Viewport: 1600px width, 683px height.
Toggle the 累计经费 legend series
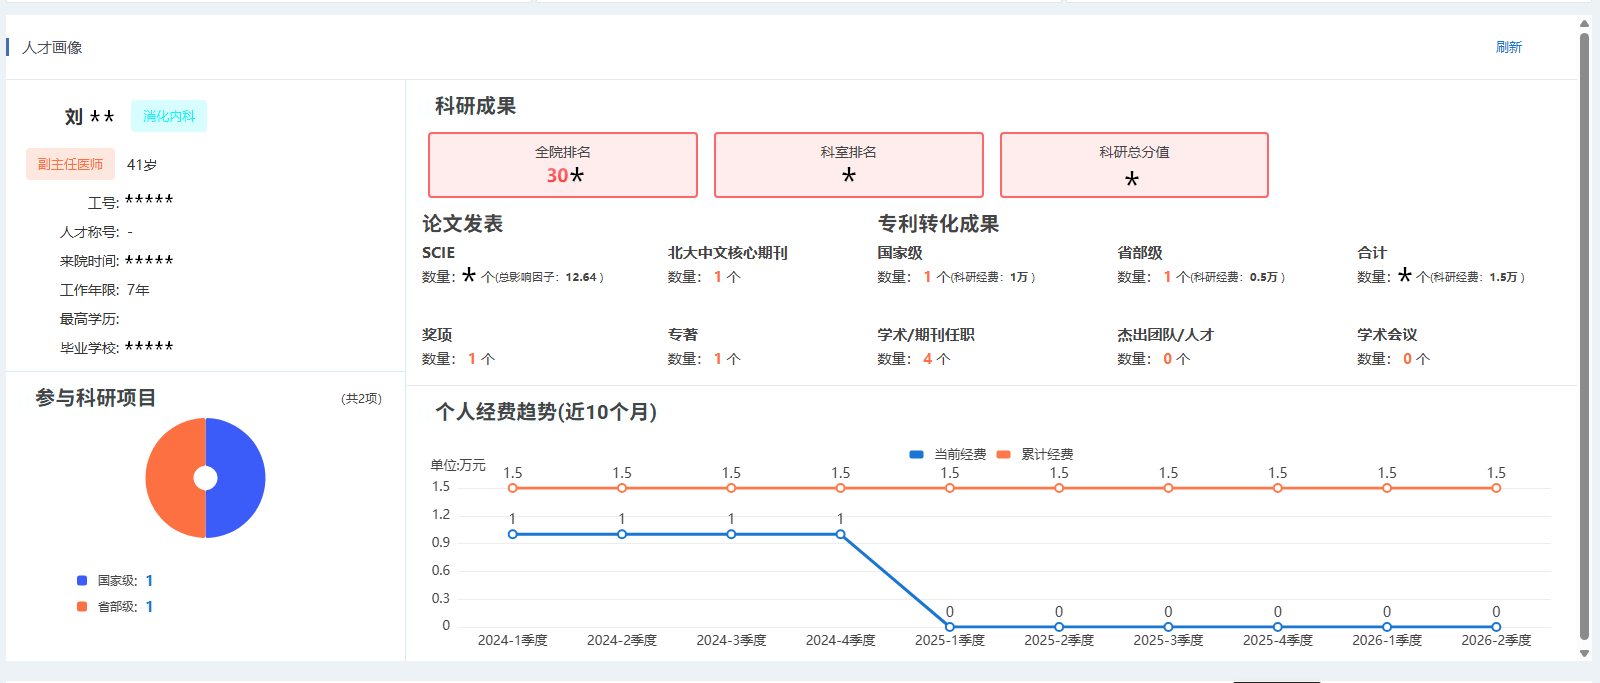[1034, 454]
